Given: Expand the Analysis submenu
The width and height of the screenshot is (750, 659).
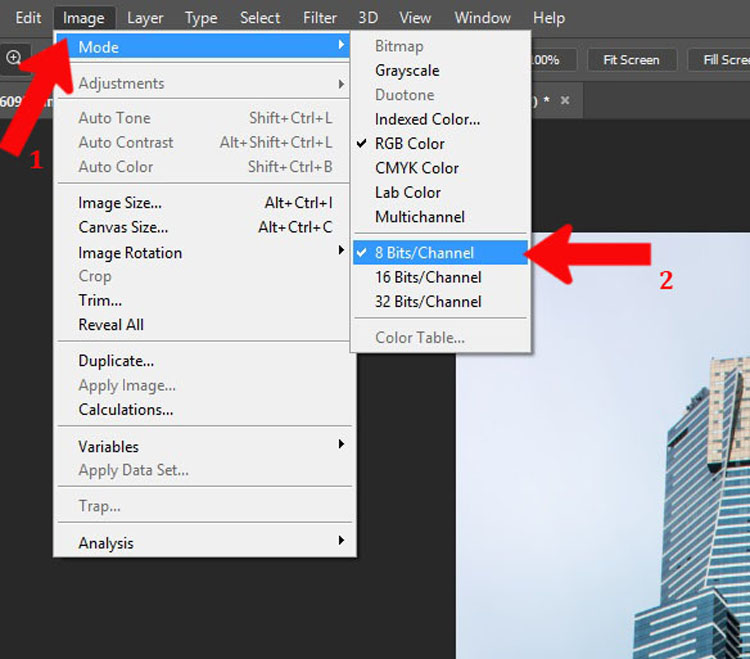Looking at the screenshot, I should coord(205,543).
